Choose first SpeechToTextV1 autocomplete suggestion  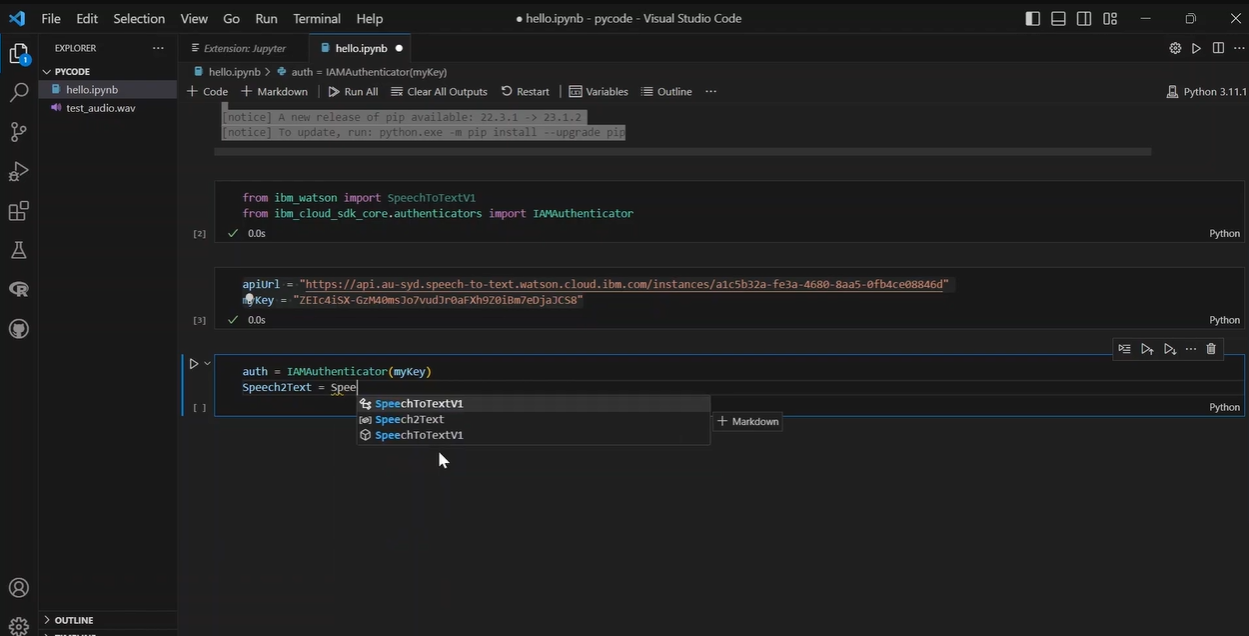click(534, 403)
